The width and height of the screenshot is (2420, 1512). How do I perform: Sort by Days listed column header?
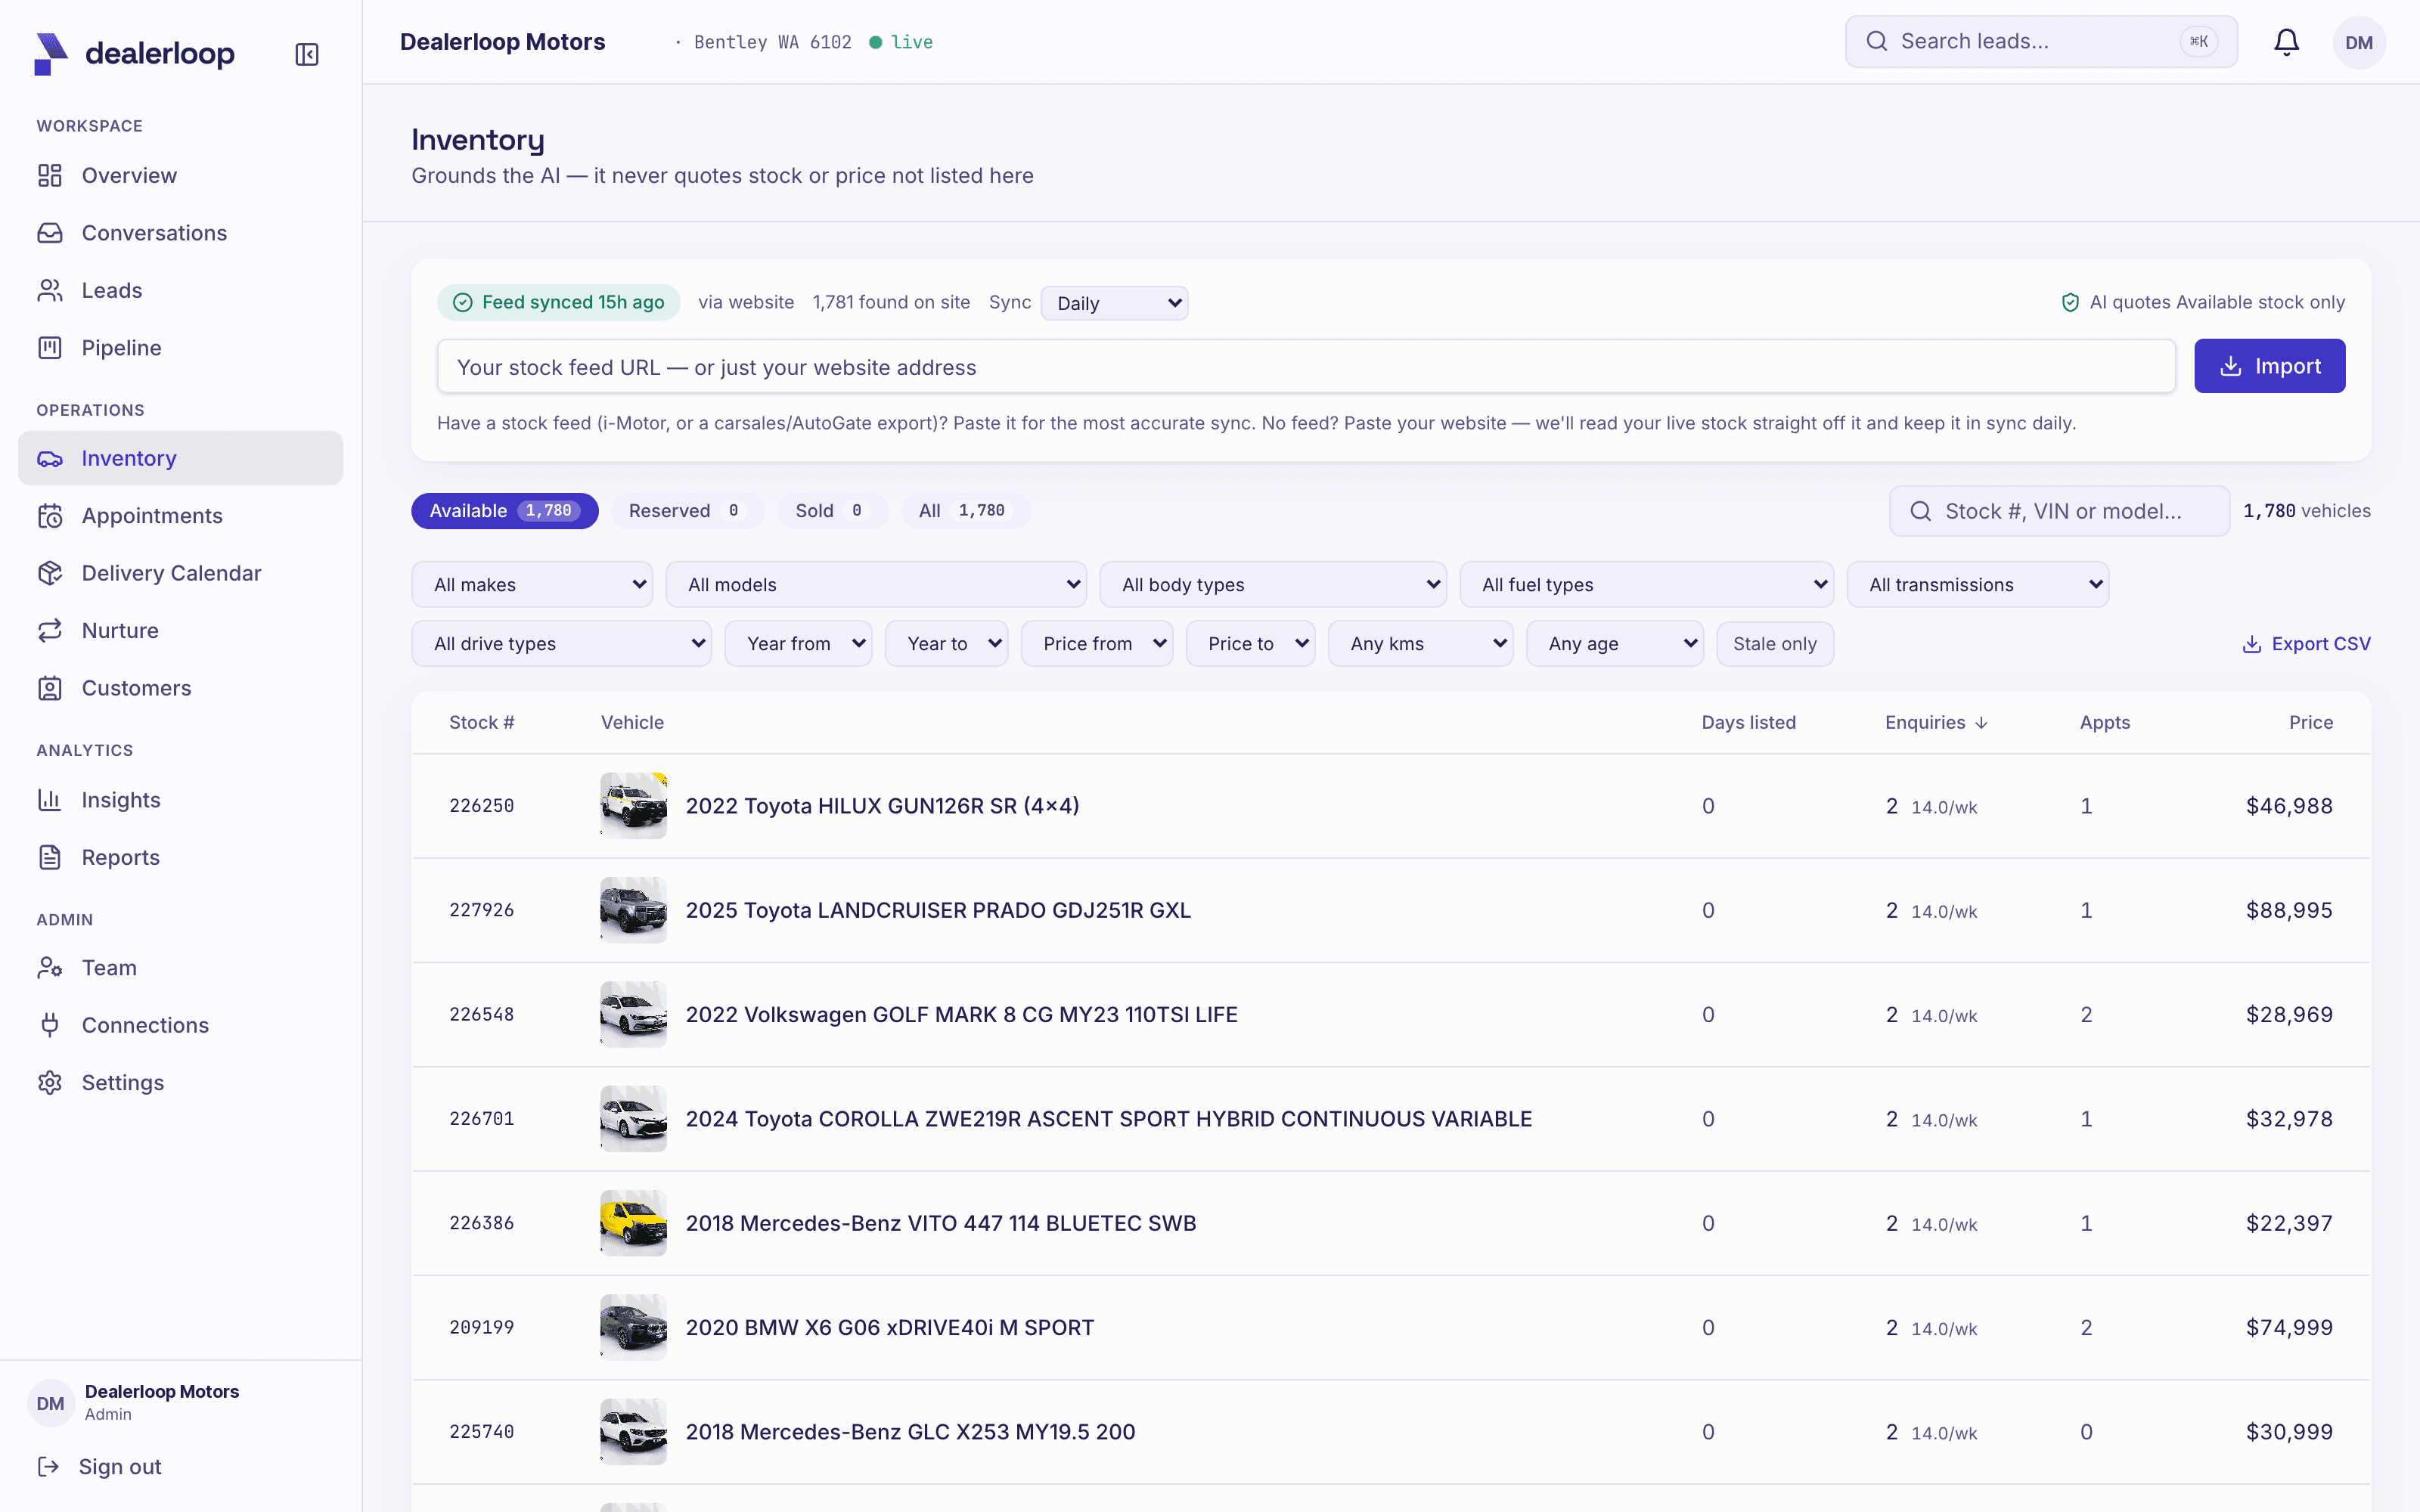pos(1748,723)
